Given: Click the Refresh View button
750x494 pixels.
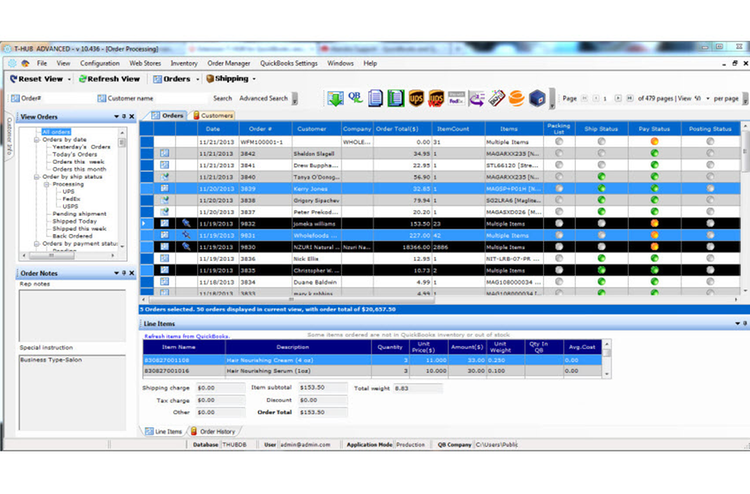Looking at the screenshot, I should (110, 79).
